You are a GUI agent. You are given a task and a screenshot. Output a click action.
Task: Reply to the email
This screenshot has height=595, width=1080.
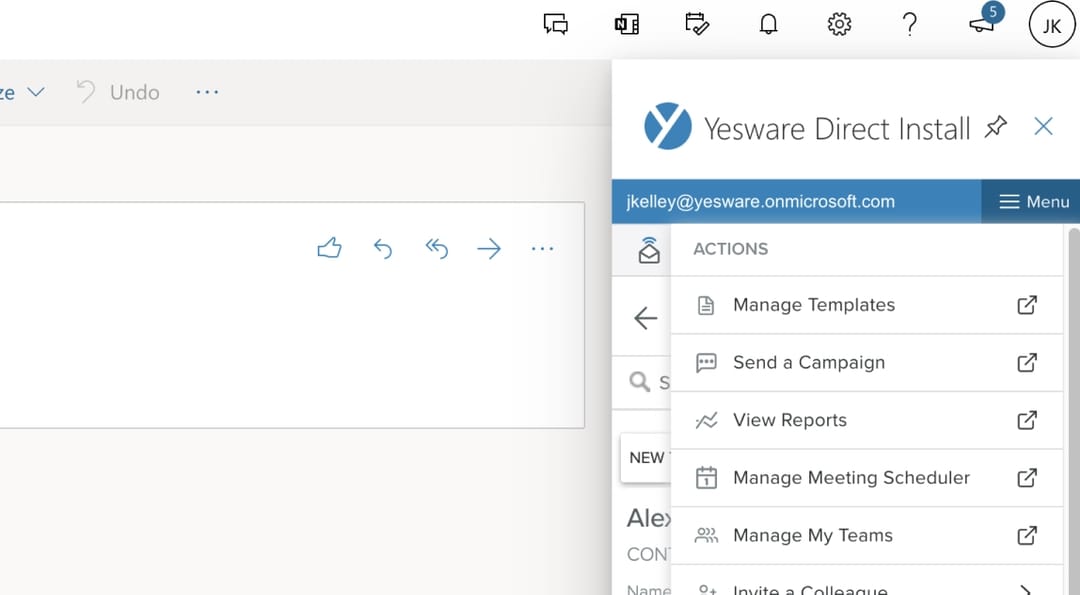[x=383, y=248]
